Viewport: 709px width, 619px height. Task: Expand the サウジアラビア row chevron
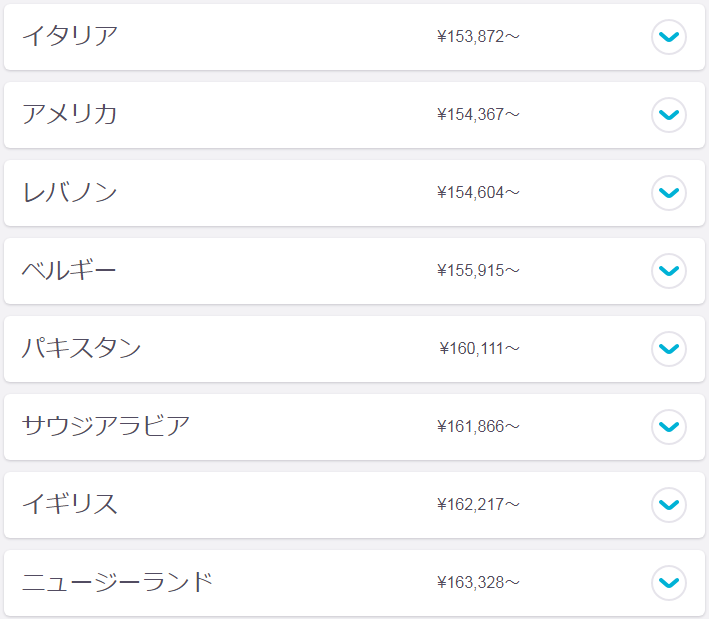669,427
